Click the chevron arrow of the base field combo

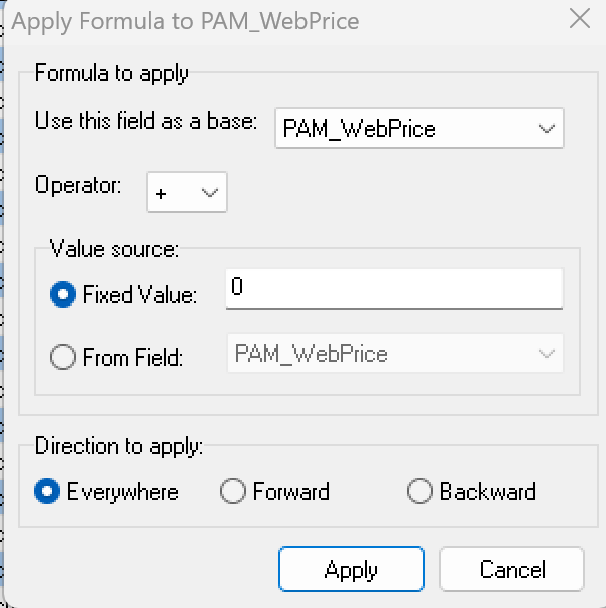[x=546, y=129]
